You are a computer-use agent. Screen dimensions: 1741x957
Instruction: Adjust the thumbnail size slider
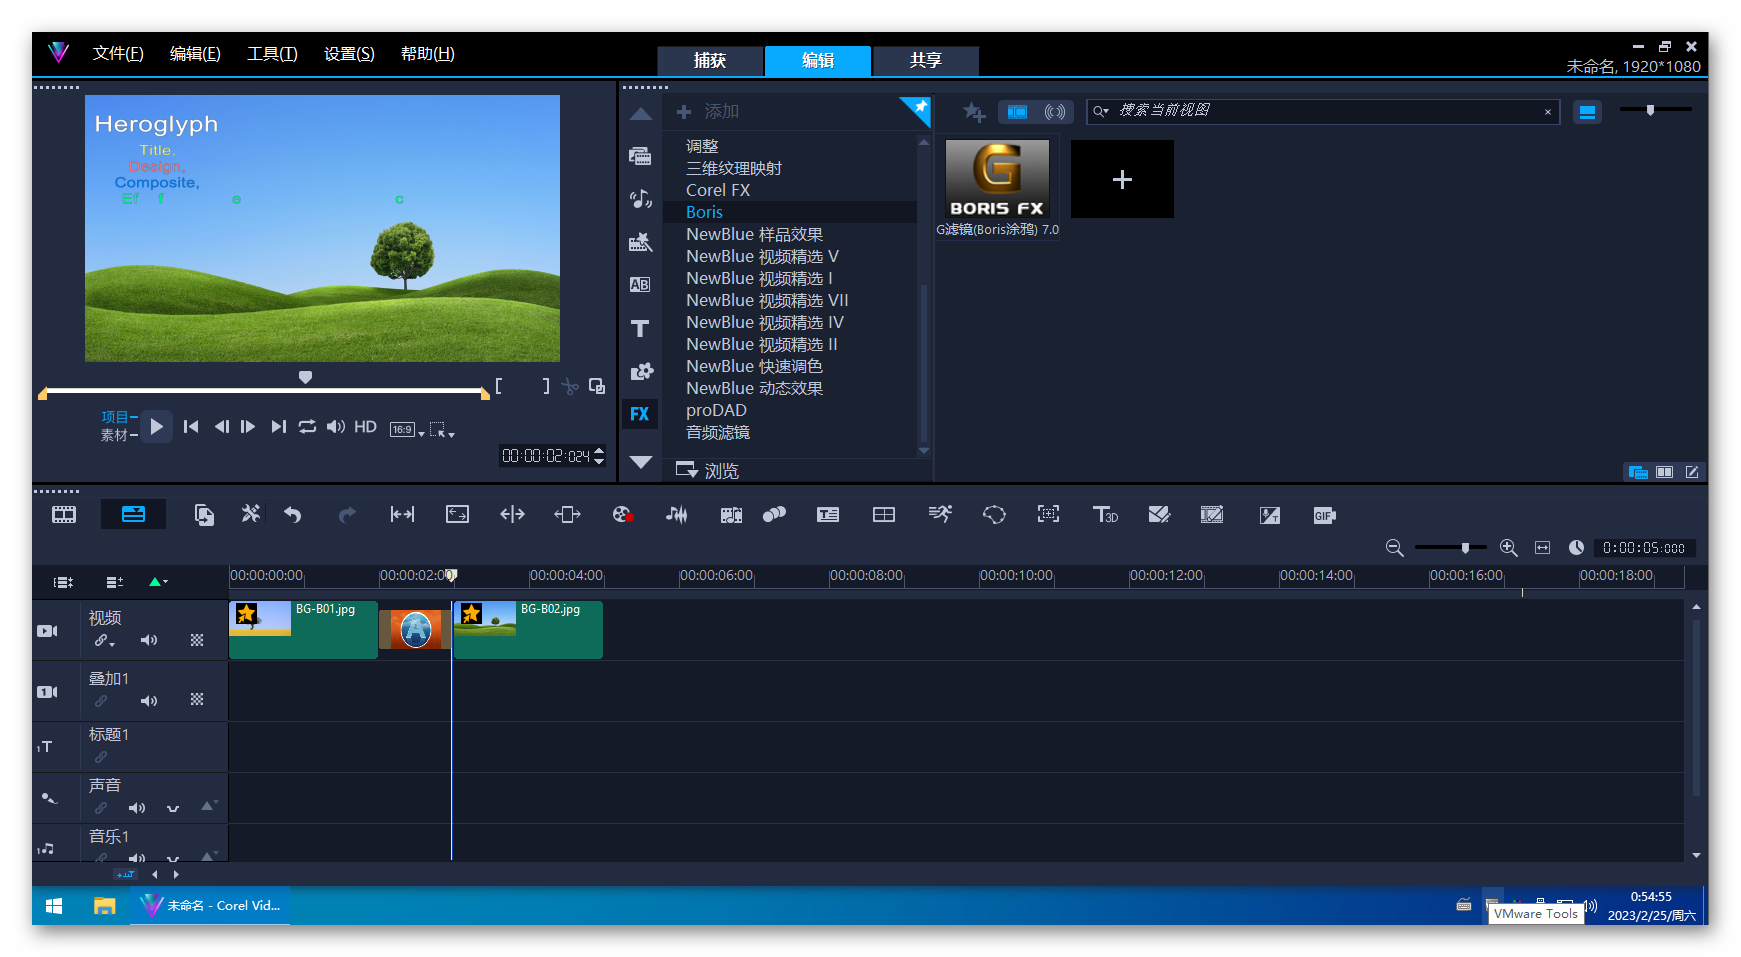pyautogui.click(x=1651, y=110)
